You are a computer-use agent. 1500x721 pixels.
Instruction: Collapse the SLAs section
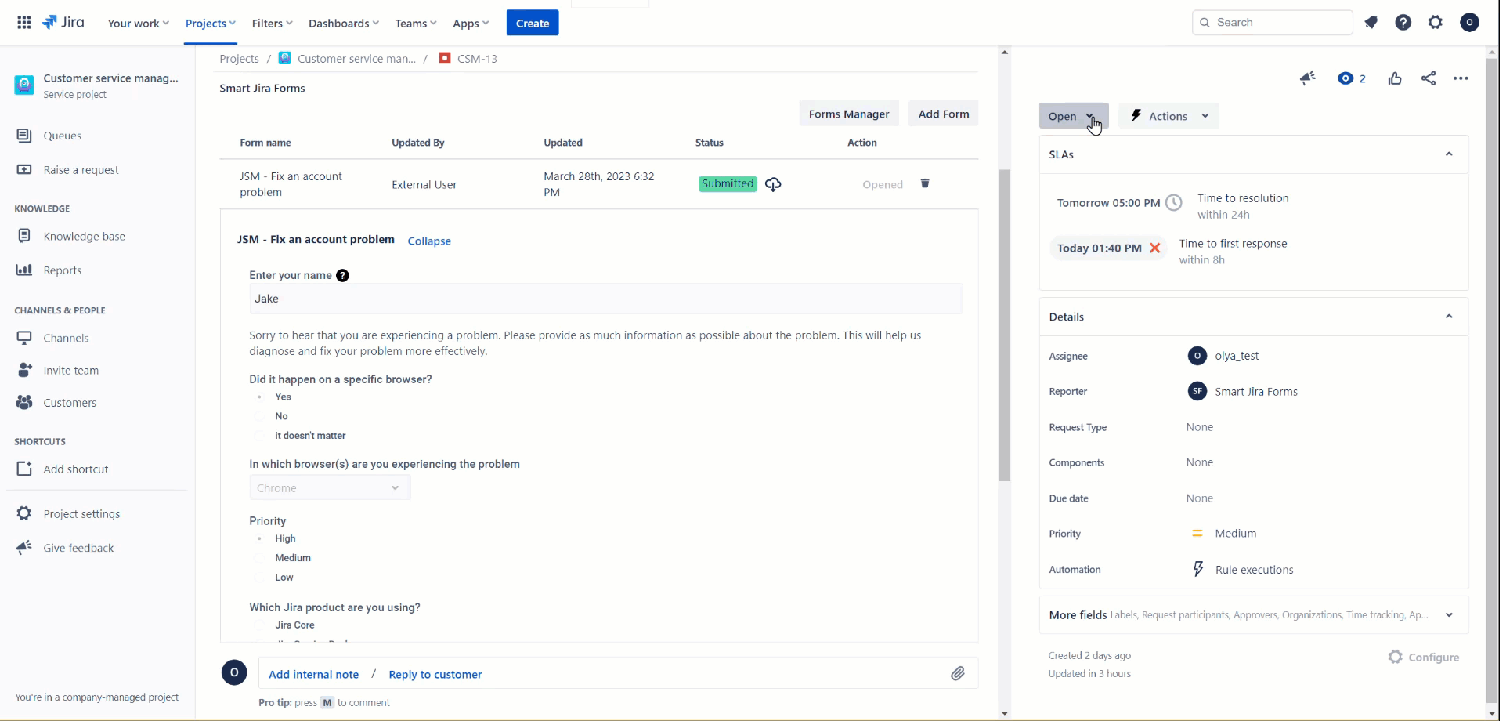tap(1449, 154)
